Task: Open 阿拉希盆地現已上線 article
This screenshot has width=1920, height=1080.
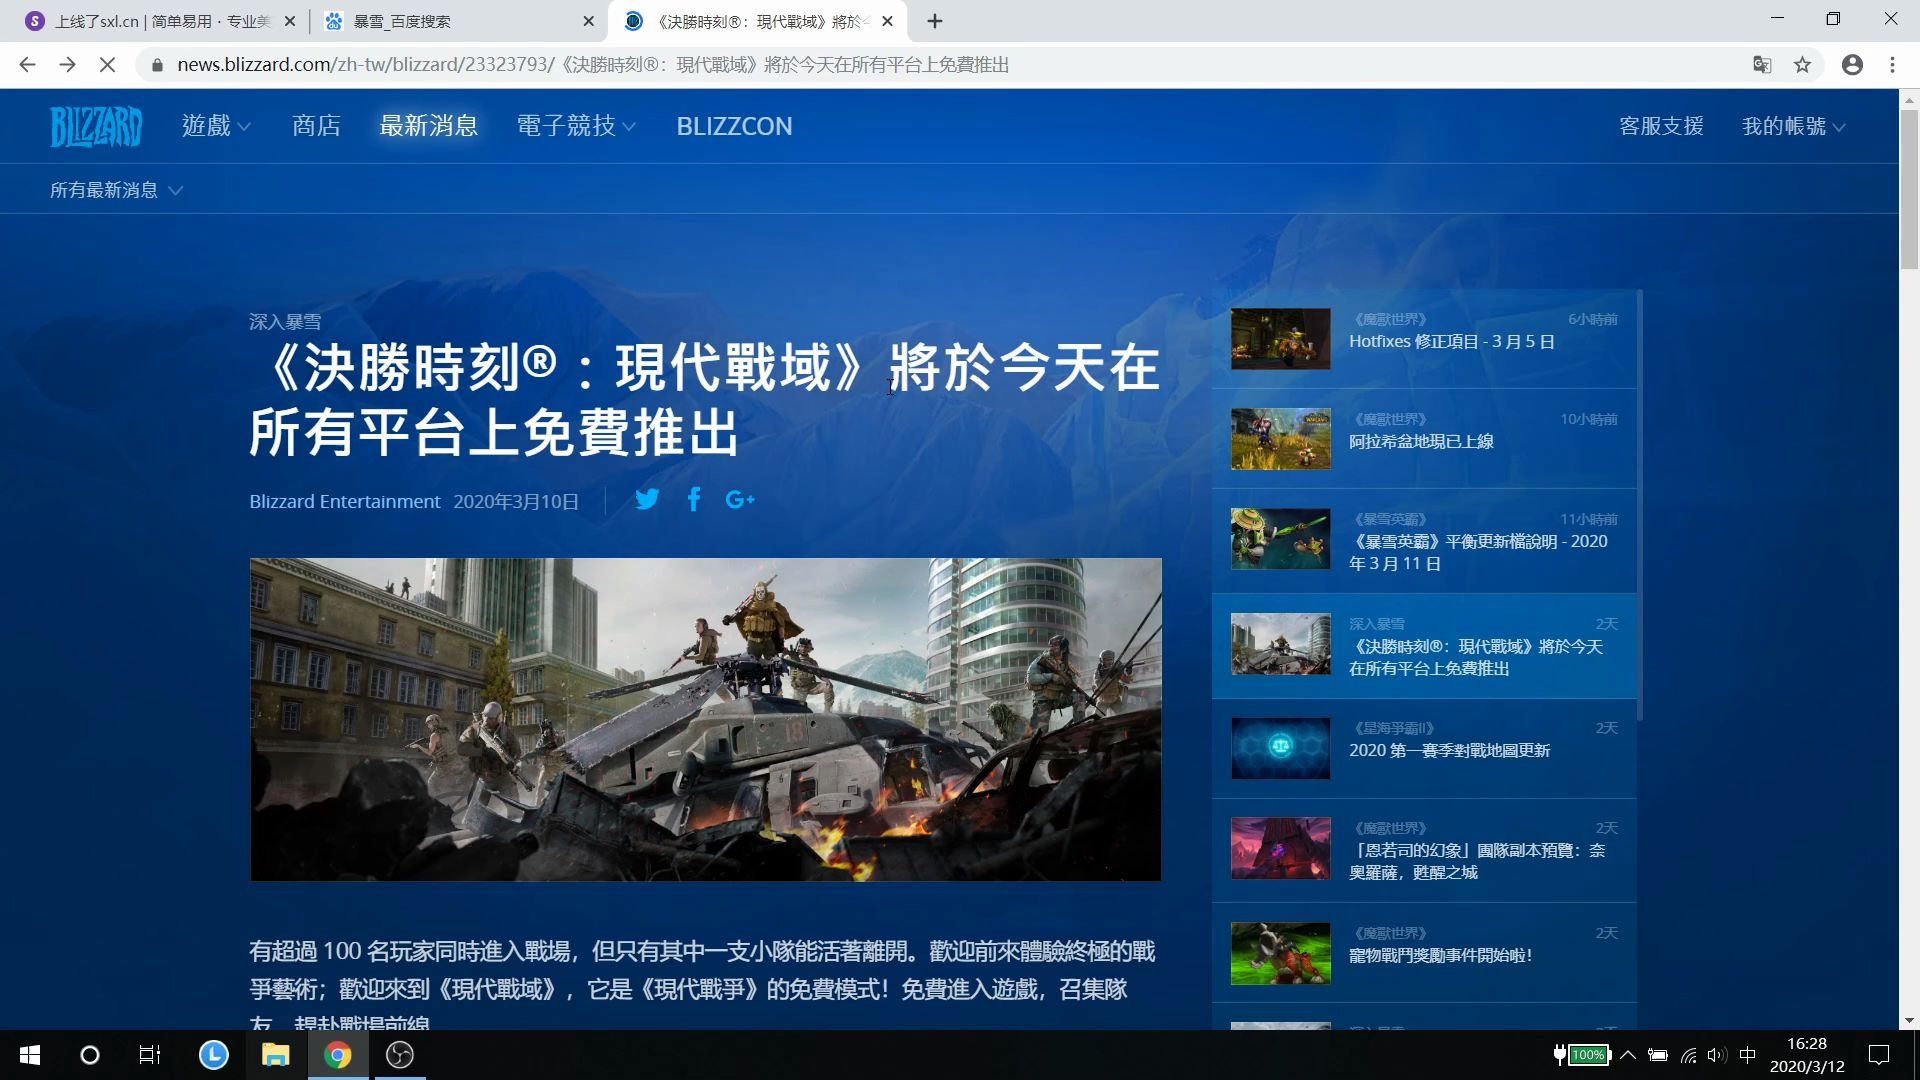Action: tap(1421, 442)
